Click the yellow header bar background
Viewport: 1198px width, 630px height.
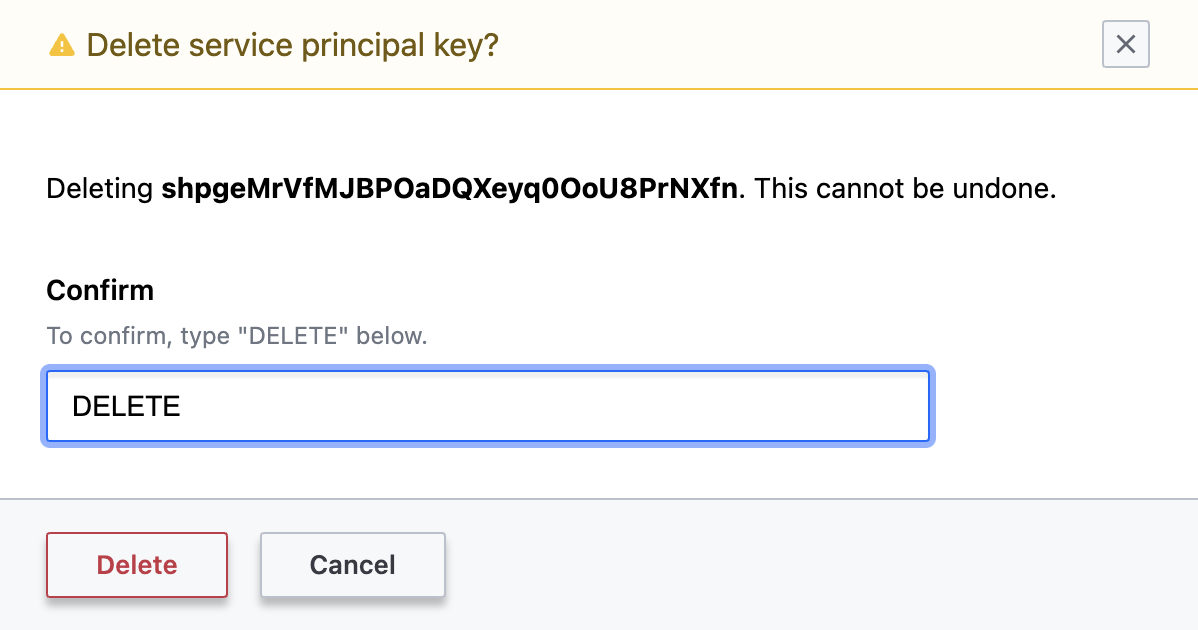point(800,45)
